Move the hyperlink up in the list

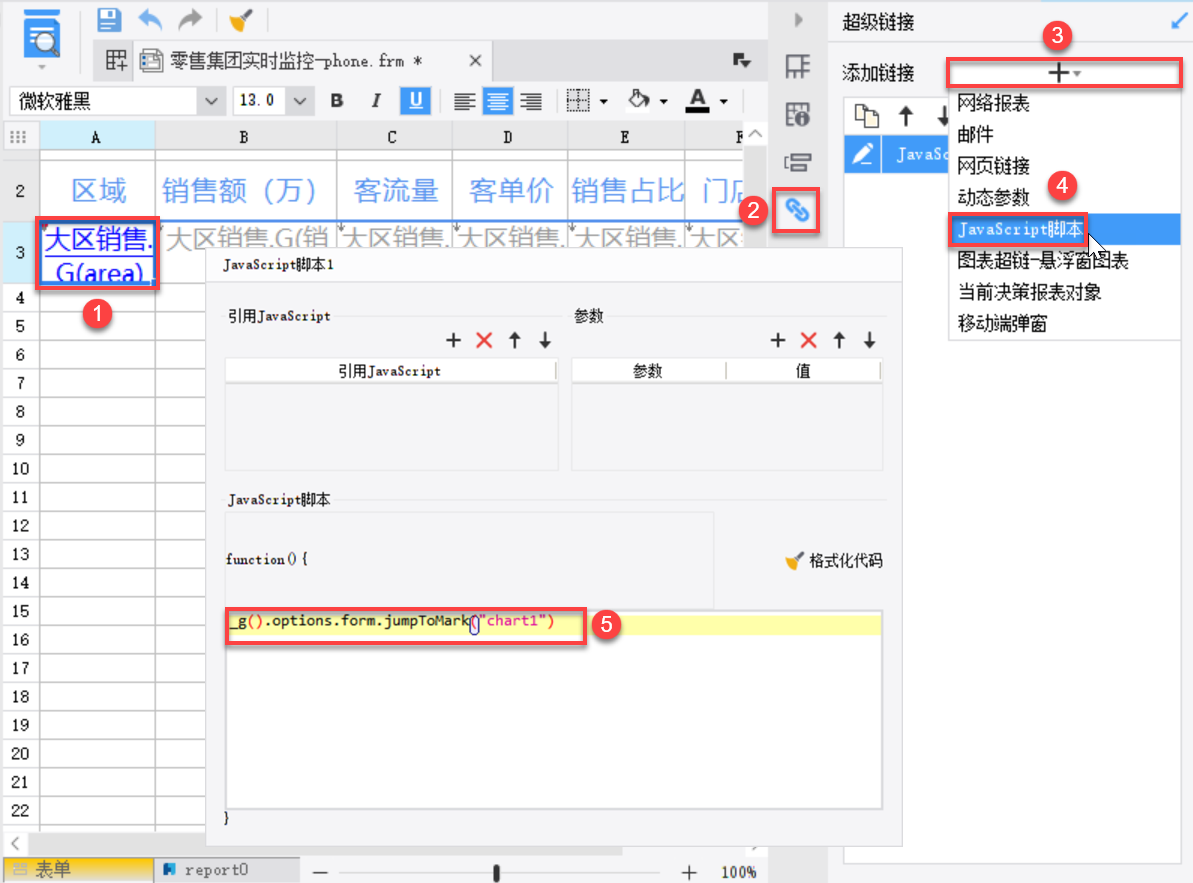pos(905,116)
